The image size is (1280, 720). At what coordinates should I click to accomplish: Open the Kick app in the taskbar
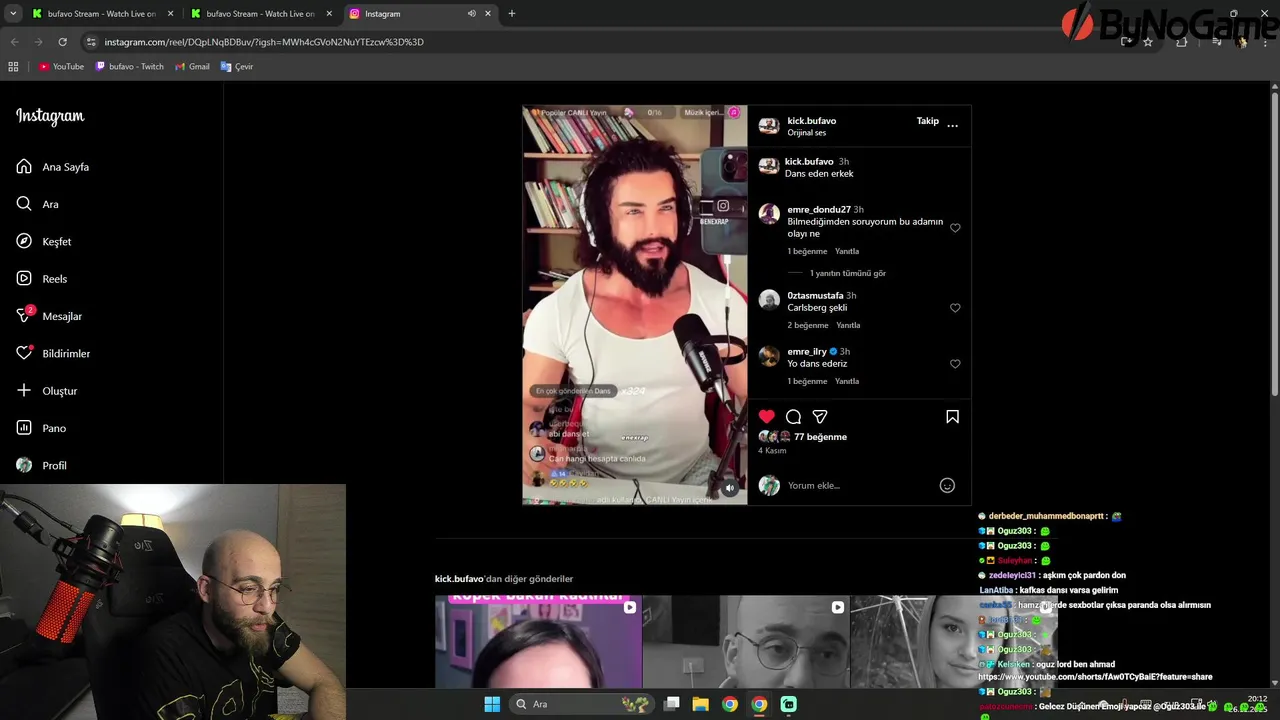tap(788, 704)
